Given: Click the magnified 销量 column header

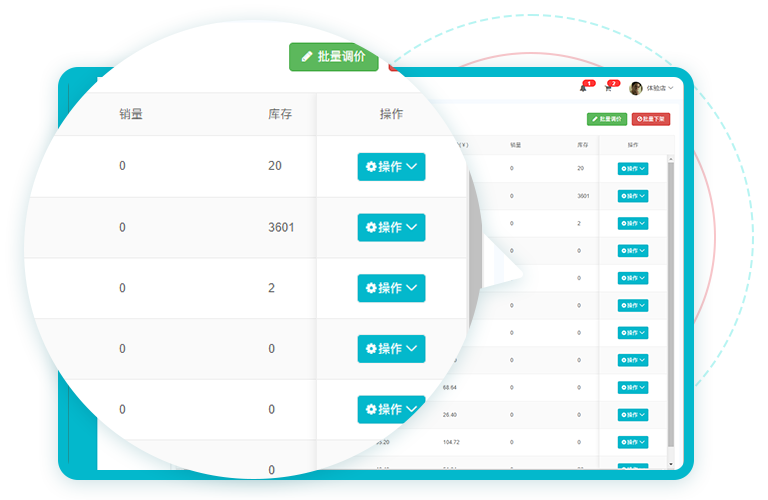Looking at the screenshot, I should pos(131,114).
